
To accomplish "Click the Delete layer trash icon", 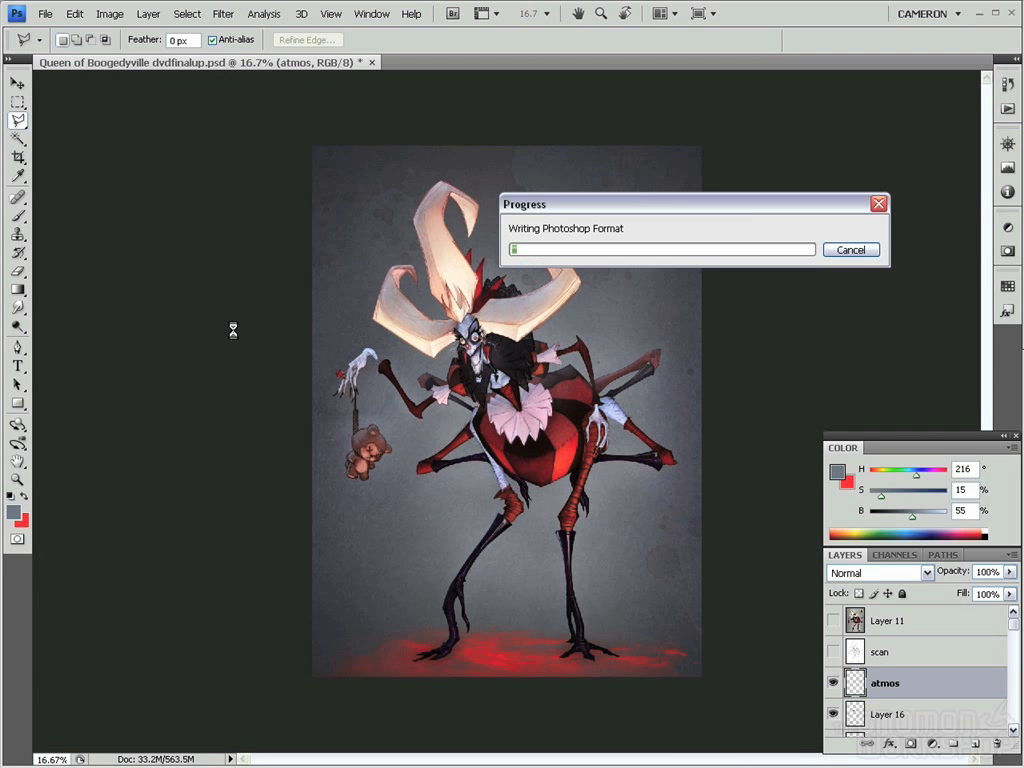I will 997,744.
